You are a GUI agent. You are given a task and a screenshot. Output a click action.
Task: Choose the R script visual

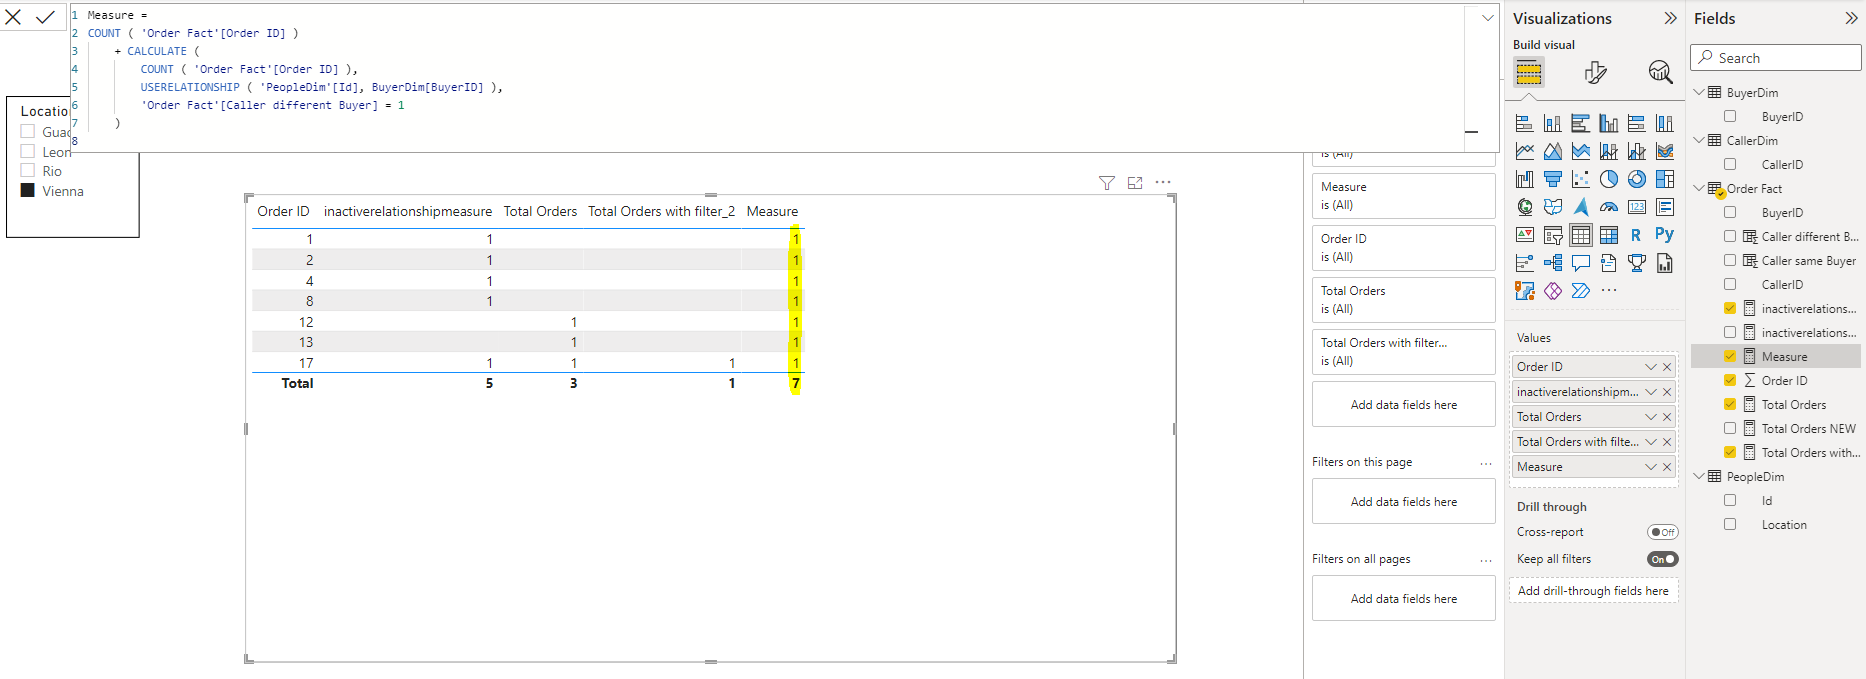[1636, 235]
